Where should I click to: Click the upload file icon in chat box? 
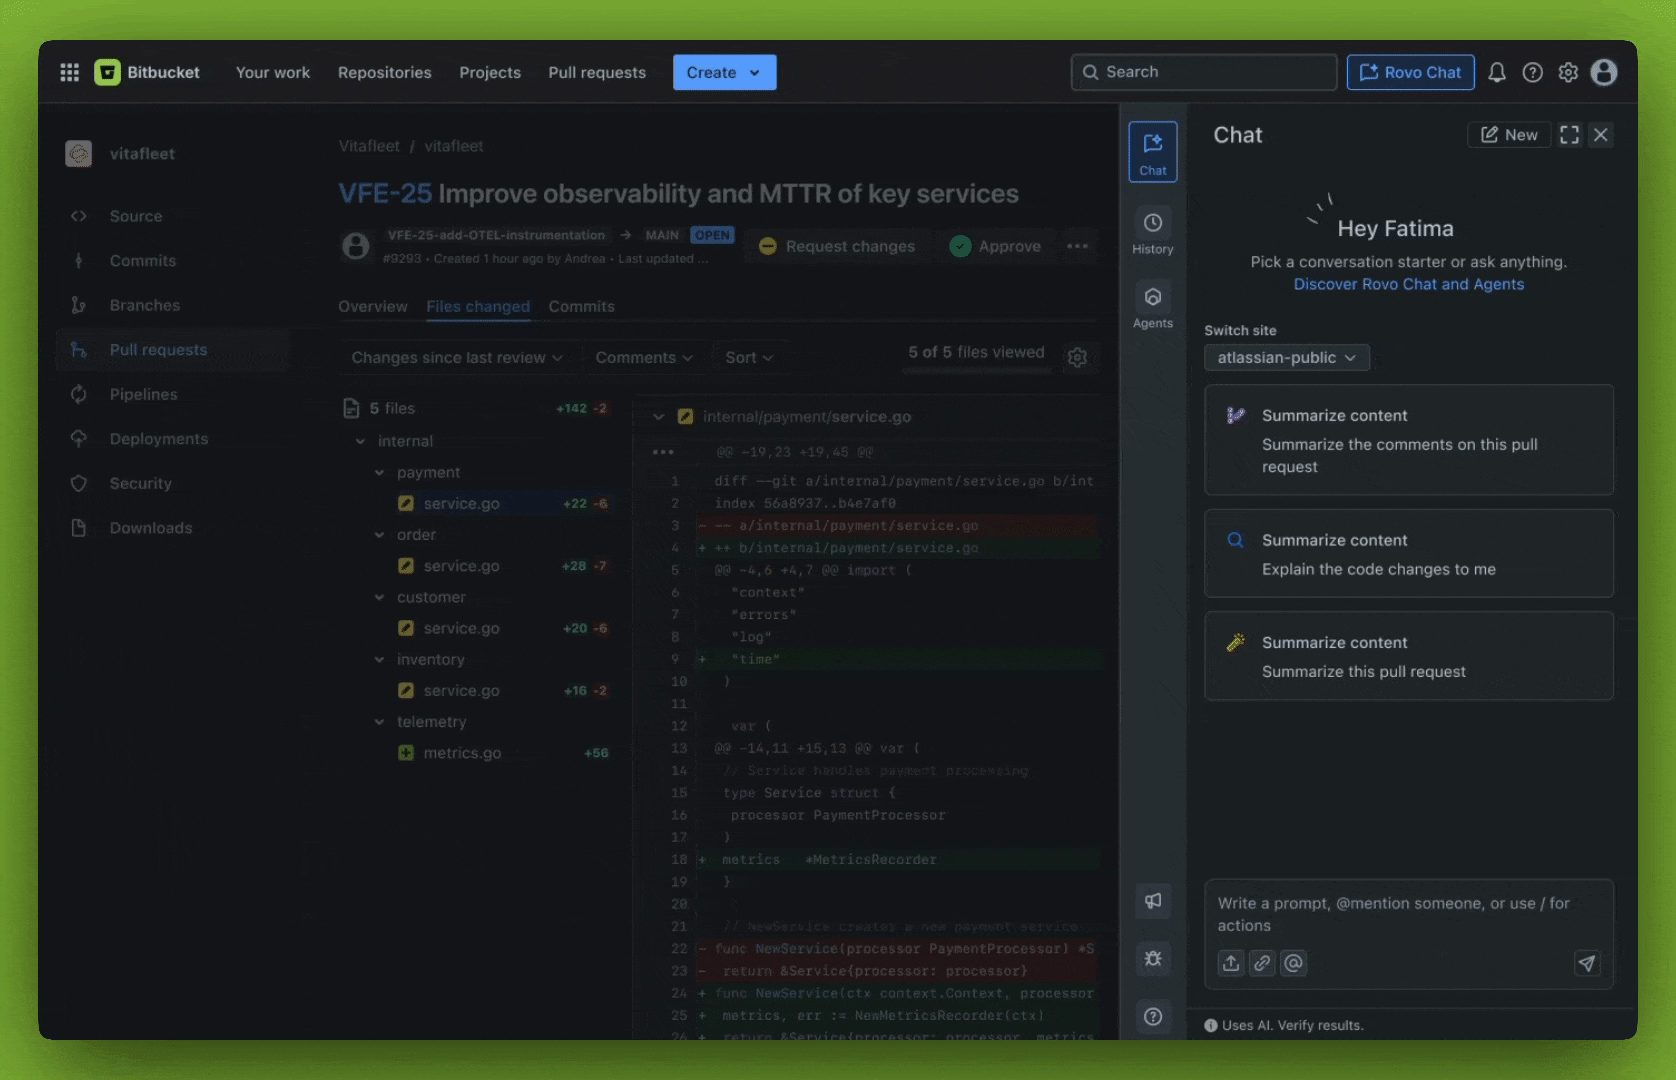point(1230,963)
